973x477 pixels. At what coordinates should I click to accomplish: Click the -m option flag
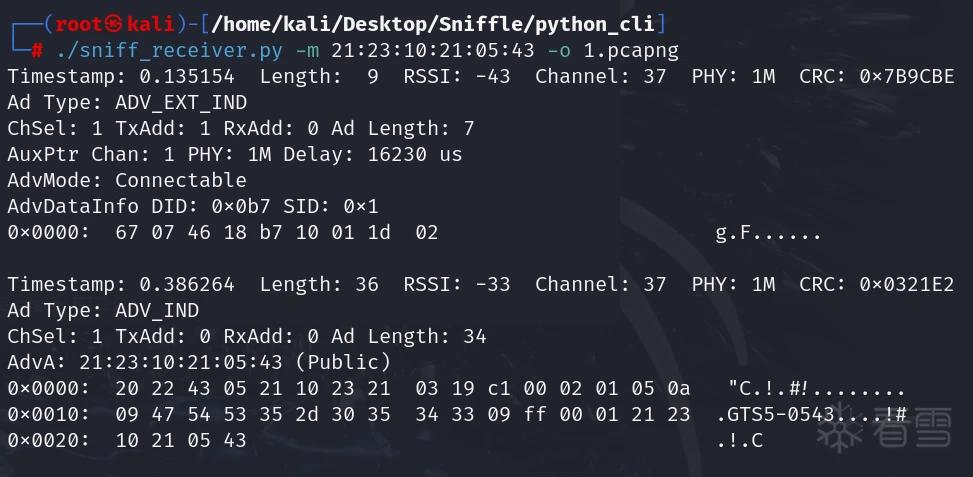click(307, 50)
